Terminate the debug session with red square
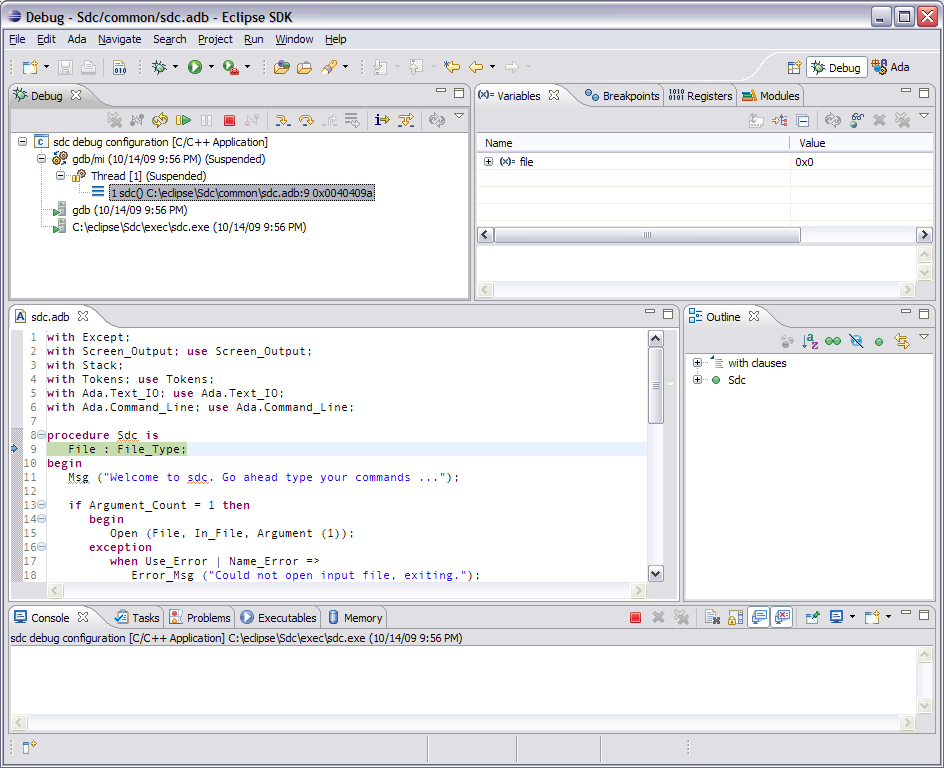944x768 pixels. point(229,120)
